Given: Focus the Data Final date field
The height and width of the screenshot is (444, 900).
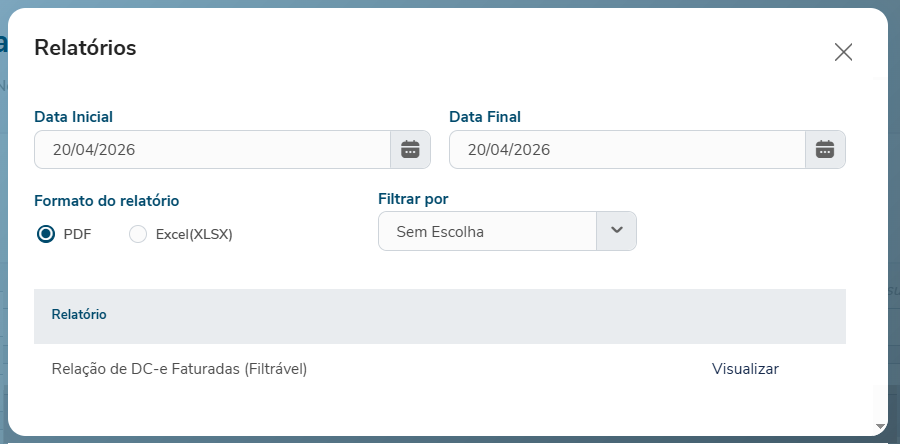Looking at the screenshot, I should click(x=627, y=150).
